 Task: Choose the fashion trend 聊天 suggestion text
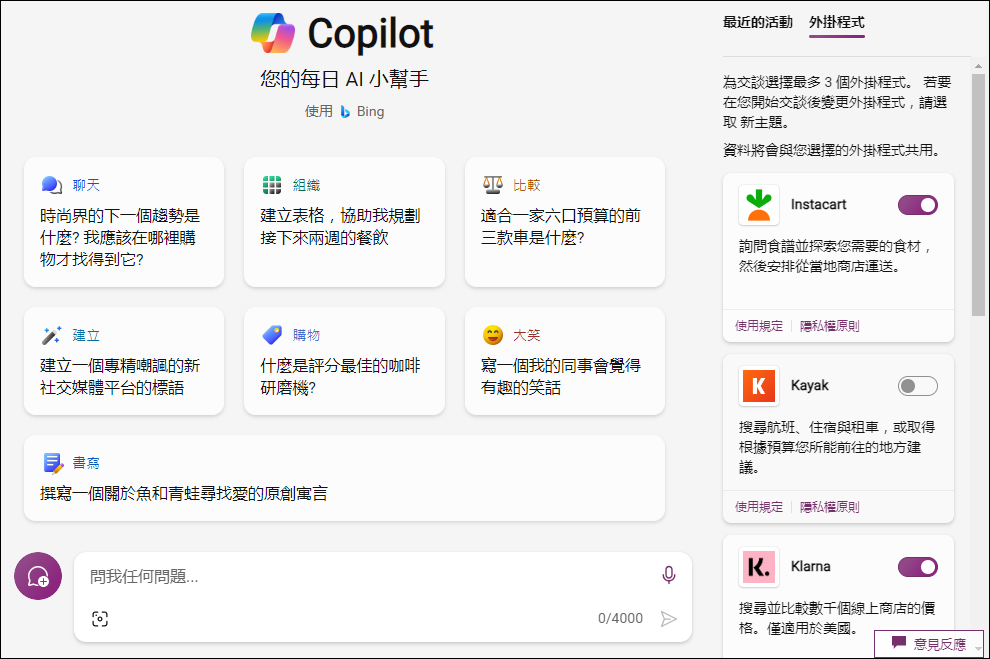click(120, 237)
